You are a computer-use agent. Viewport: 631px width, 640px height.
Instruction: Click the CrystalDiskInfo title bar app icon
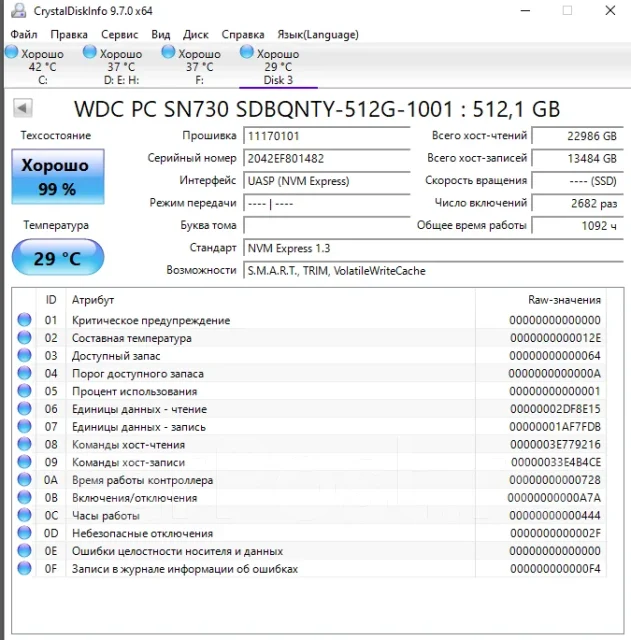tap(18, 11)
